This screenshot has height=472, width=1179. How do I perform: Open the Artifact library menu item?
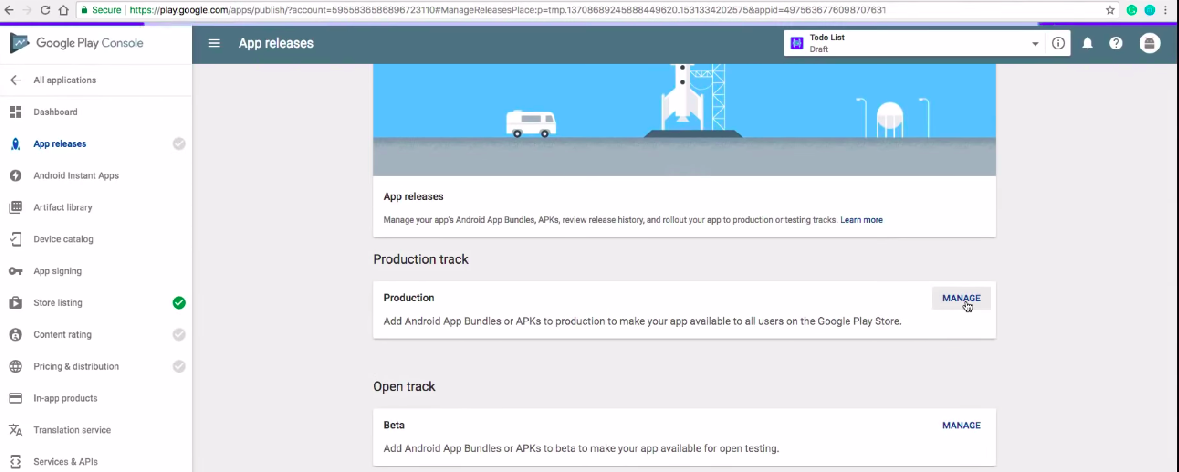tap(63, 208)
